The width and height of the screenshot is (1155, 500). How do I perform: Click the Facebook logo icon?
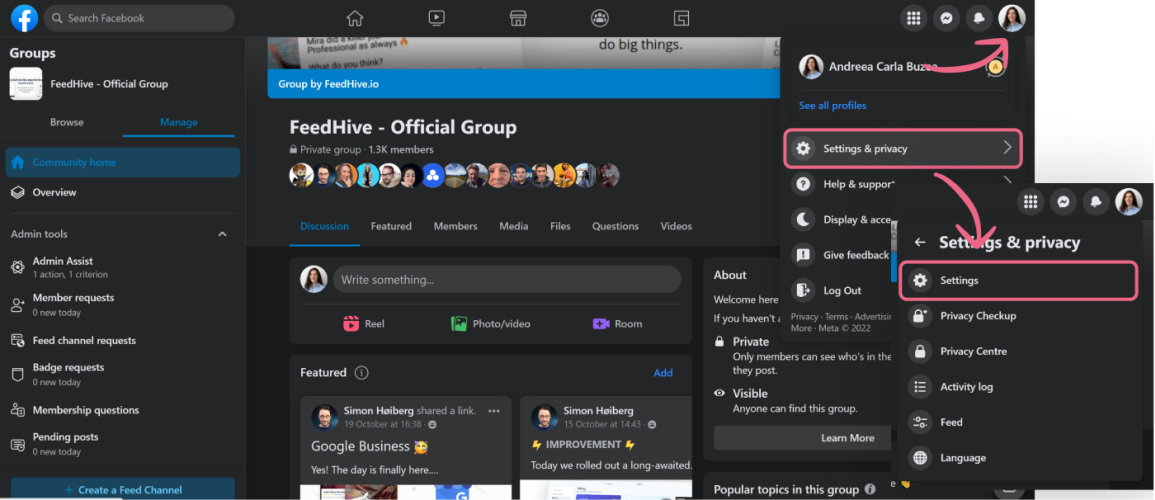click(24, 18)
